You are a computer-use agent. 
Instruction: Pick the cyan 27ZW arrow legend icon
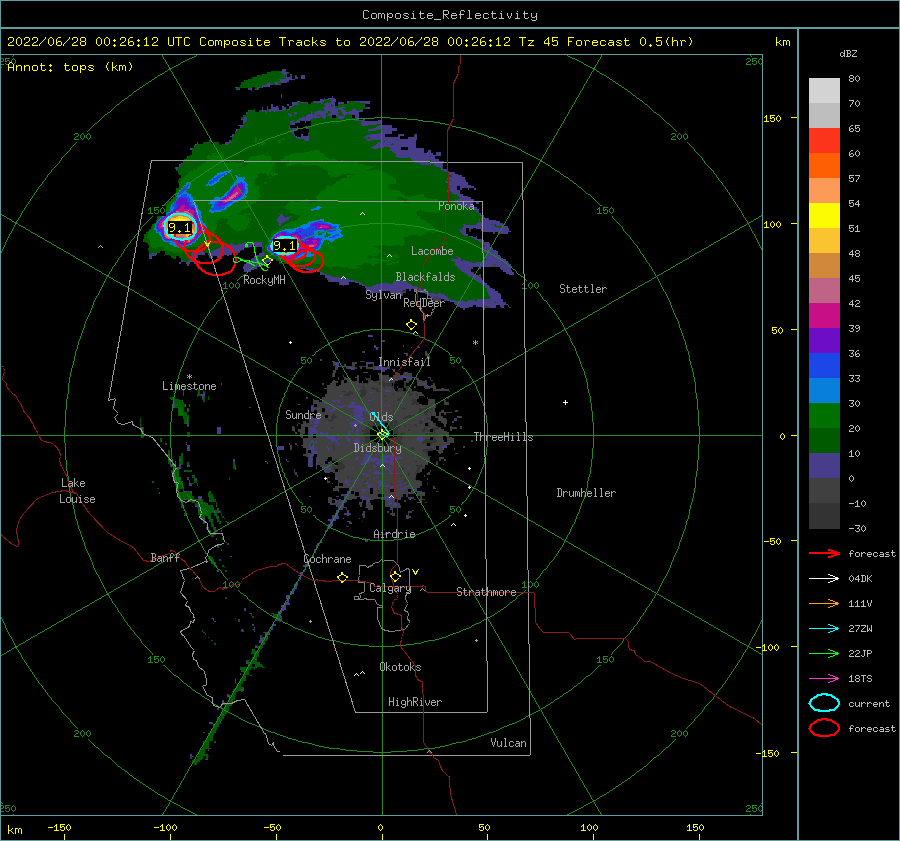point(824,629)
